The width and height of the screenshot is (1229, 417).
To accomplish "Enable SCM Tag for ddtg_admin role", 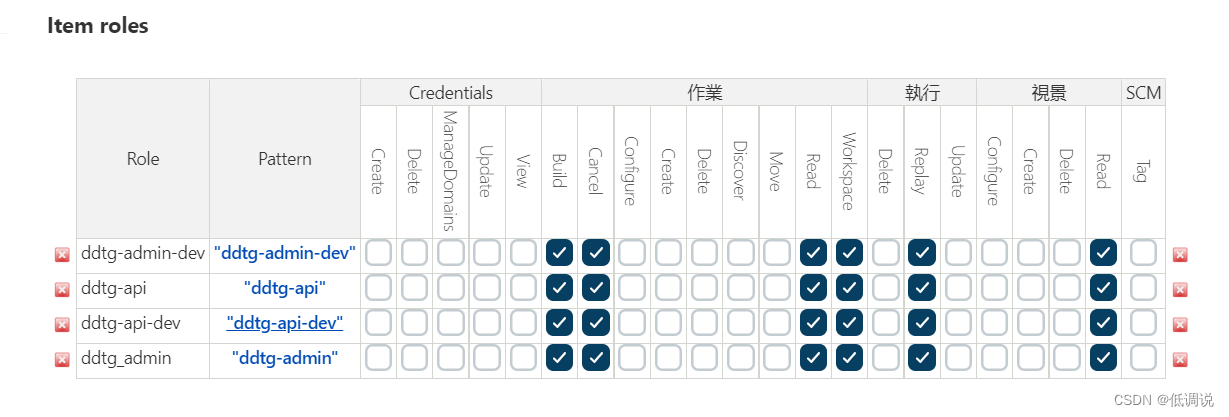I will coord(1143,359).
